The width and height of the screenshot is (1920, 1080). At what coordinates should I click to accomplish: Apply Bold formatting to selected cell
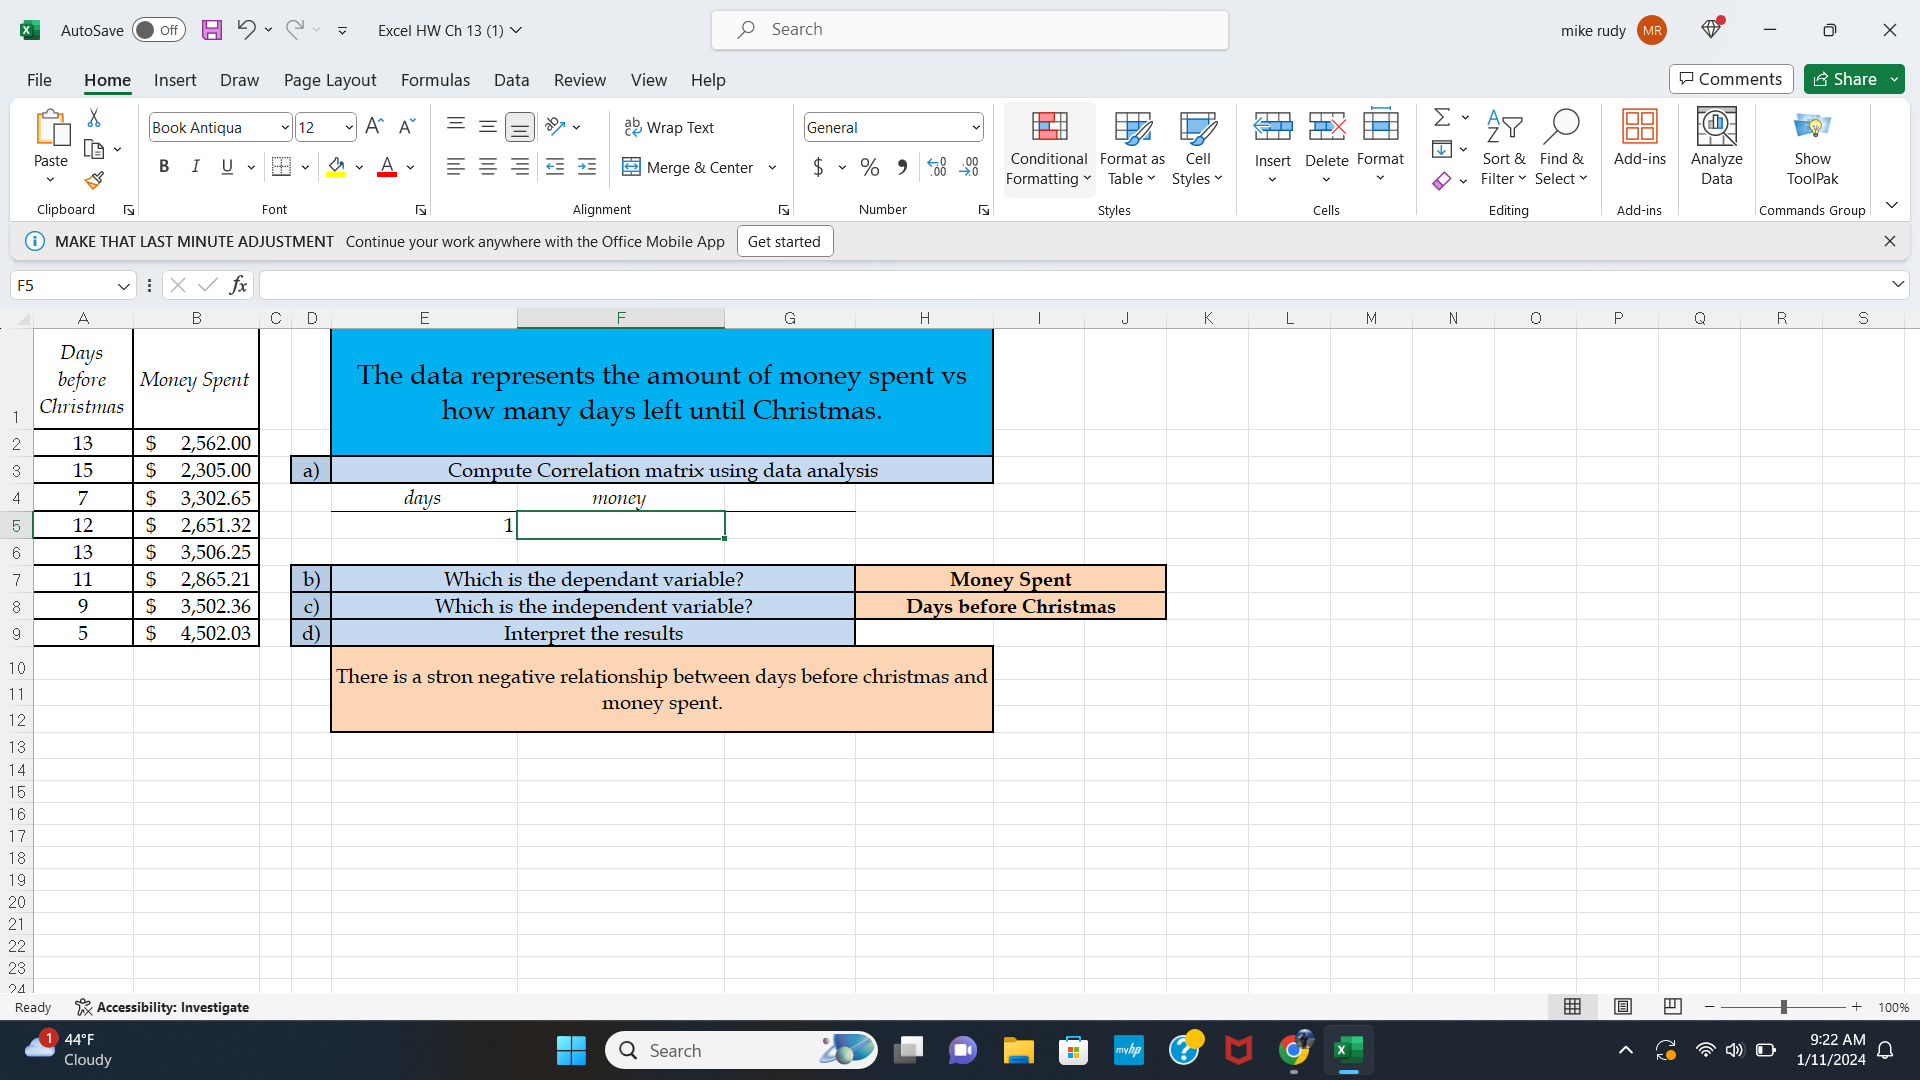coord(164,167)
